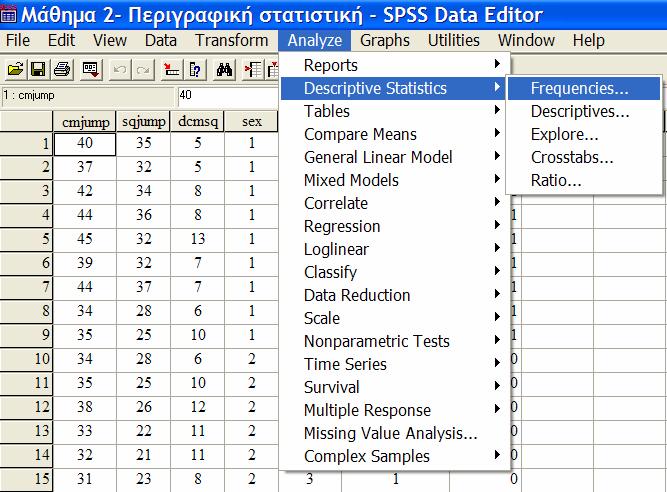
Task: Select sqjump cell in row 7 (37)
Action: point(143,287)
